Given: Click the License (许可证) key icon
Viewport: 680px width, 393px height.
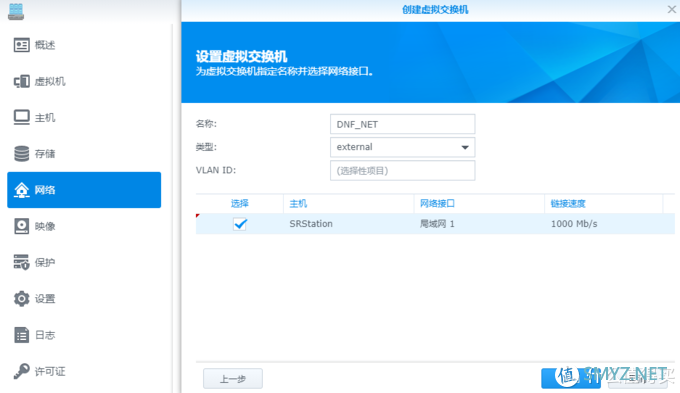Looking at the screenshot, I should [21, 371].
